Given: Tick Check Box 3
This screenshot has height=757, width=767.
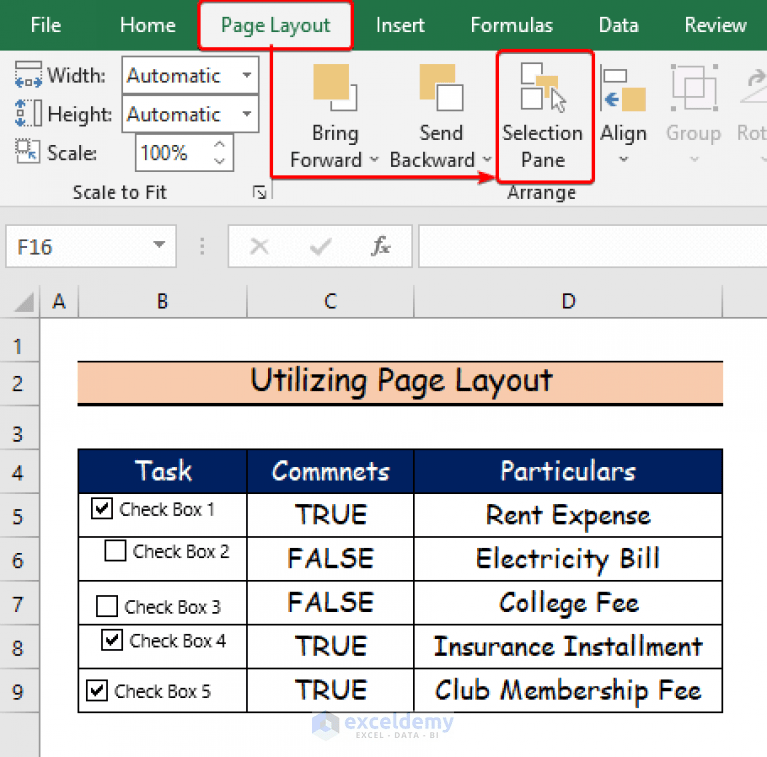Looking at the screenshot, I should point(107,606).
